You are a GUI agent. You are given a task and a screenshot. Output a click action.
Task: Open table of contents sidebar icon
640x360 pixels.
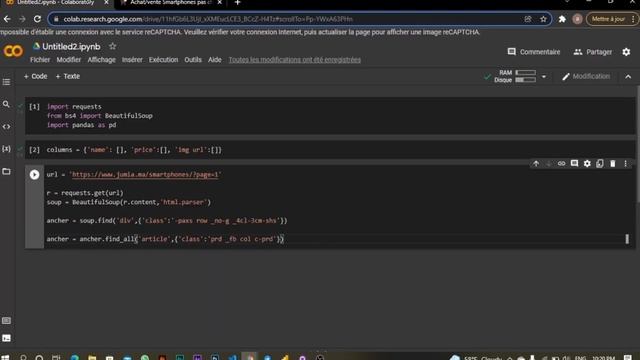7,82
